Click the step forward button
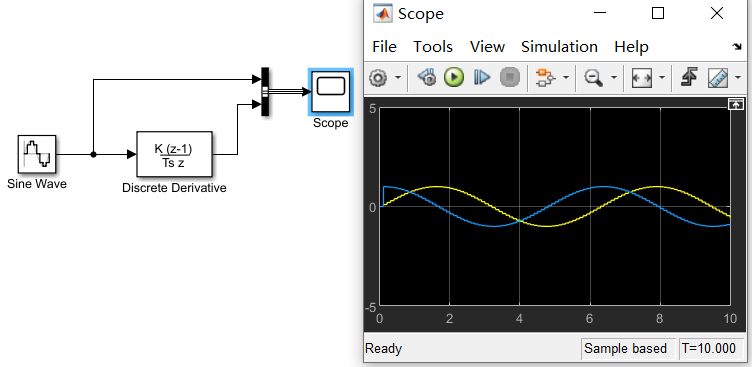 482,77
